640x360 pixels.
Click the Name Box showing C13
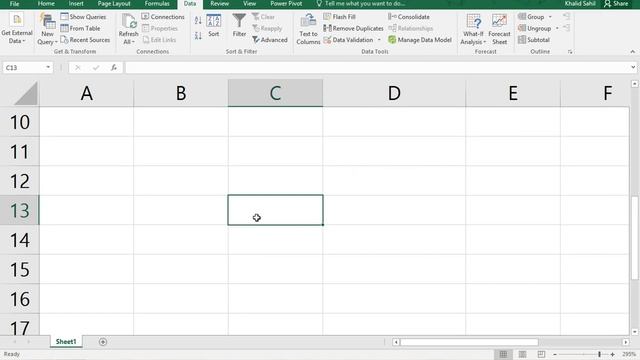pyautogui.click(x=24, y=67)
